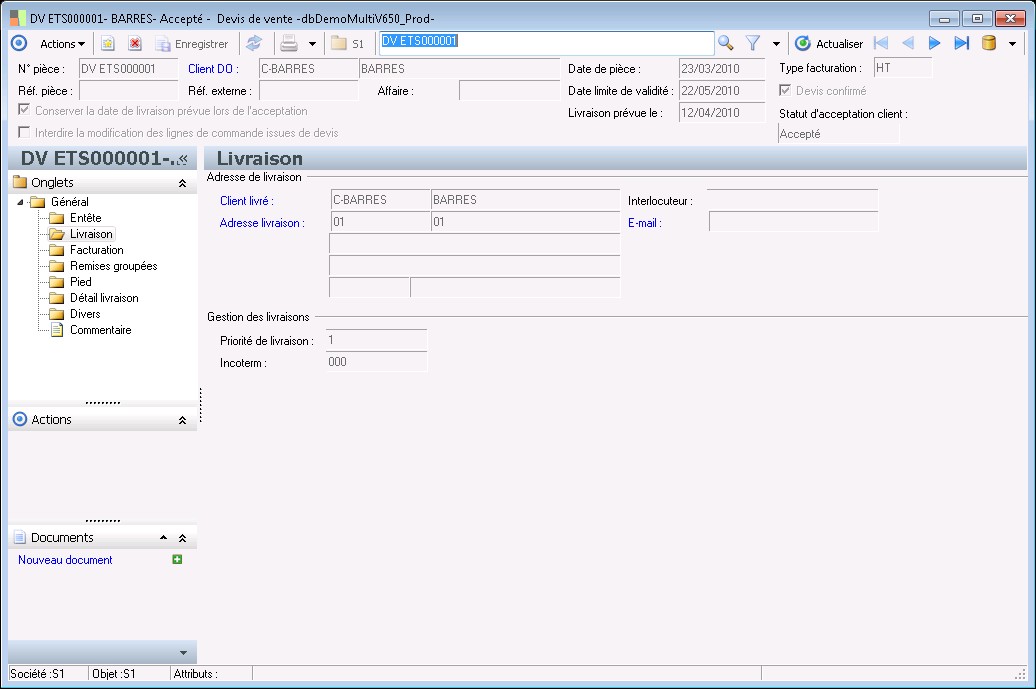The image size is (1036, 689).
Task: Jump to the last record arrow
Action: 961,43
